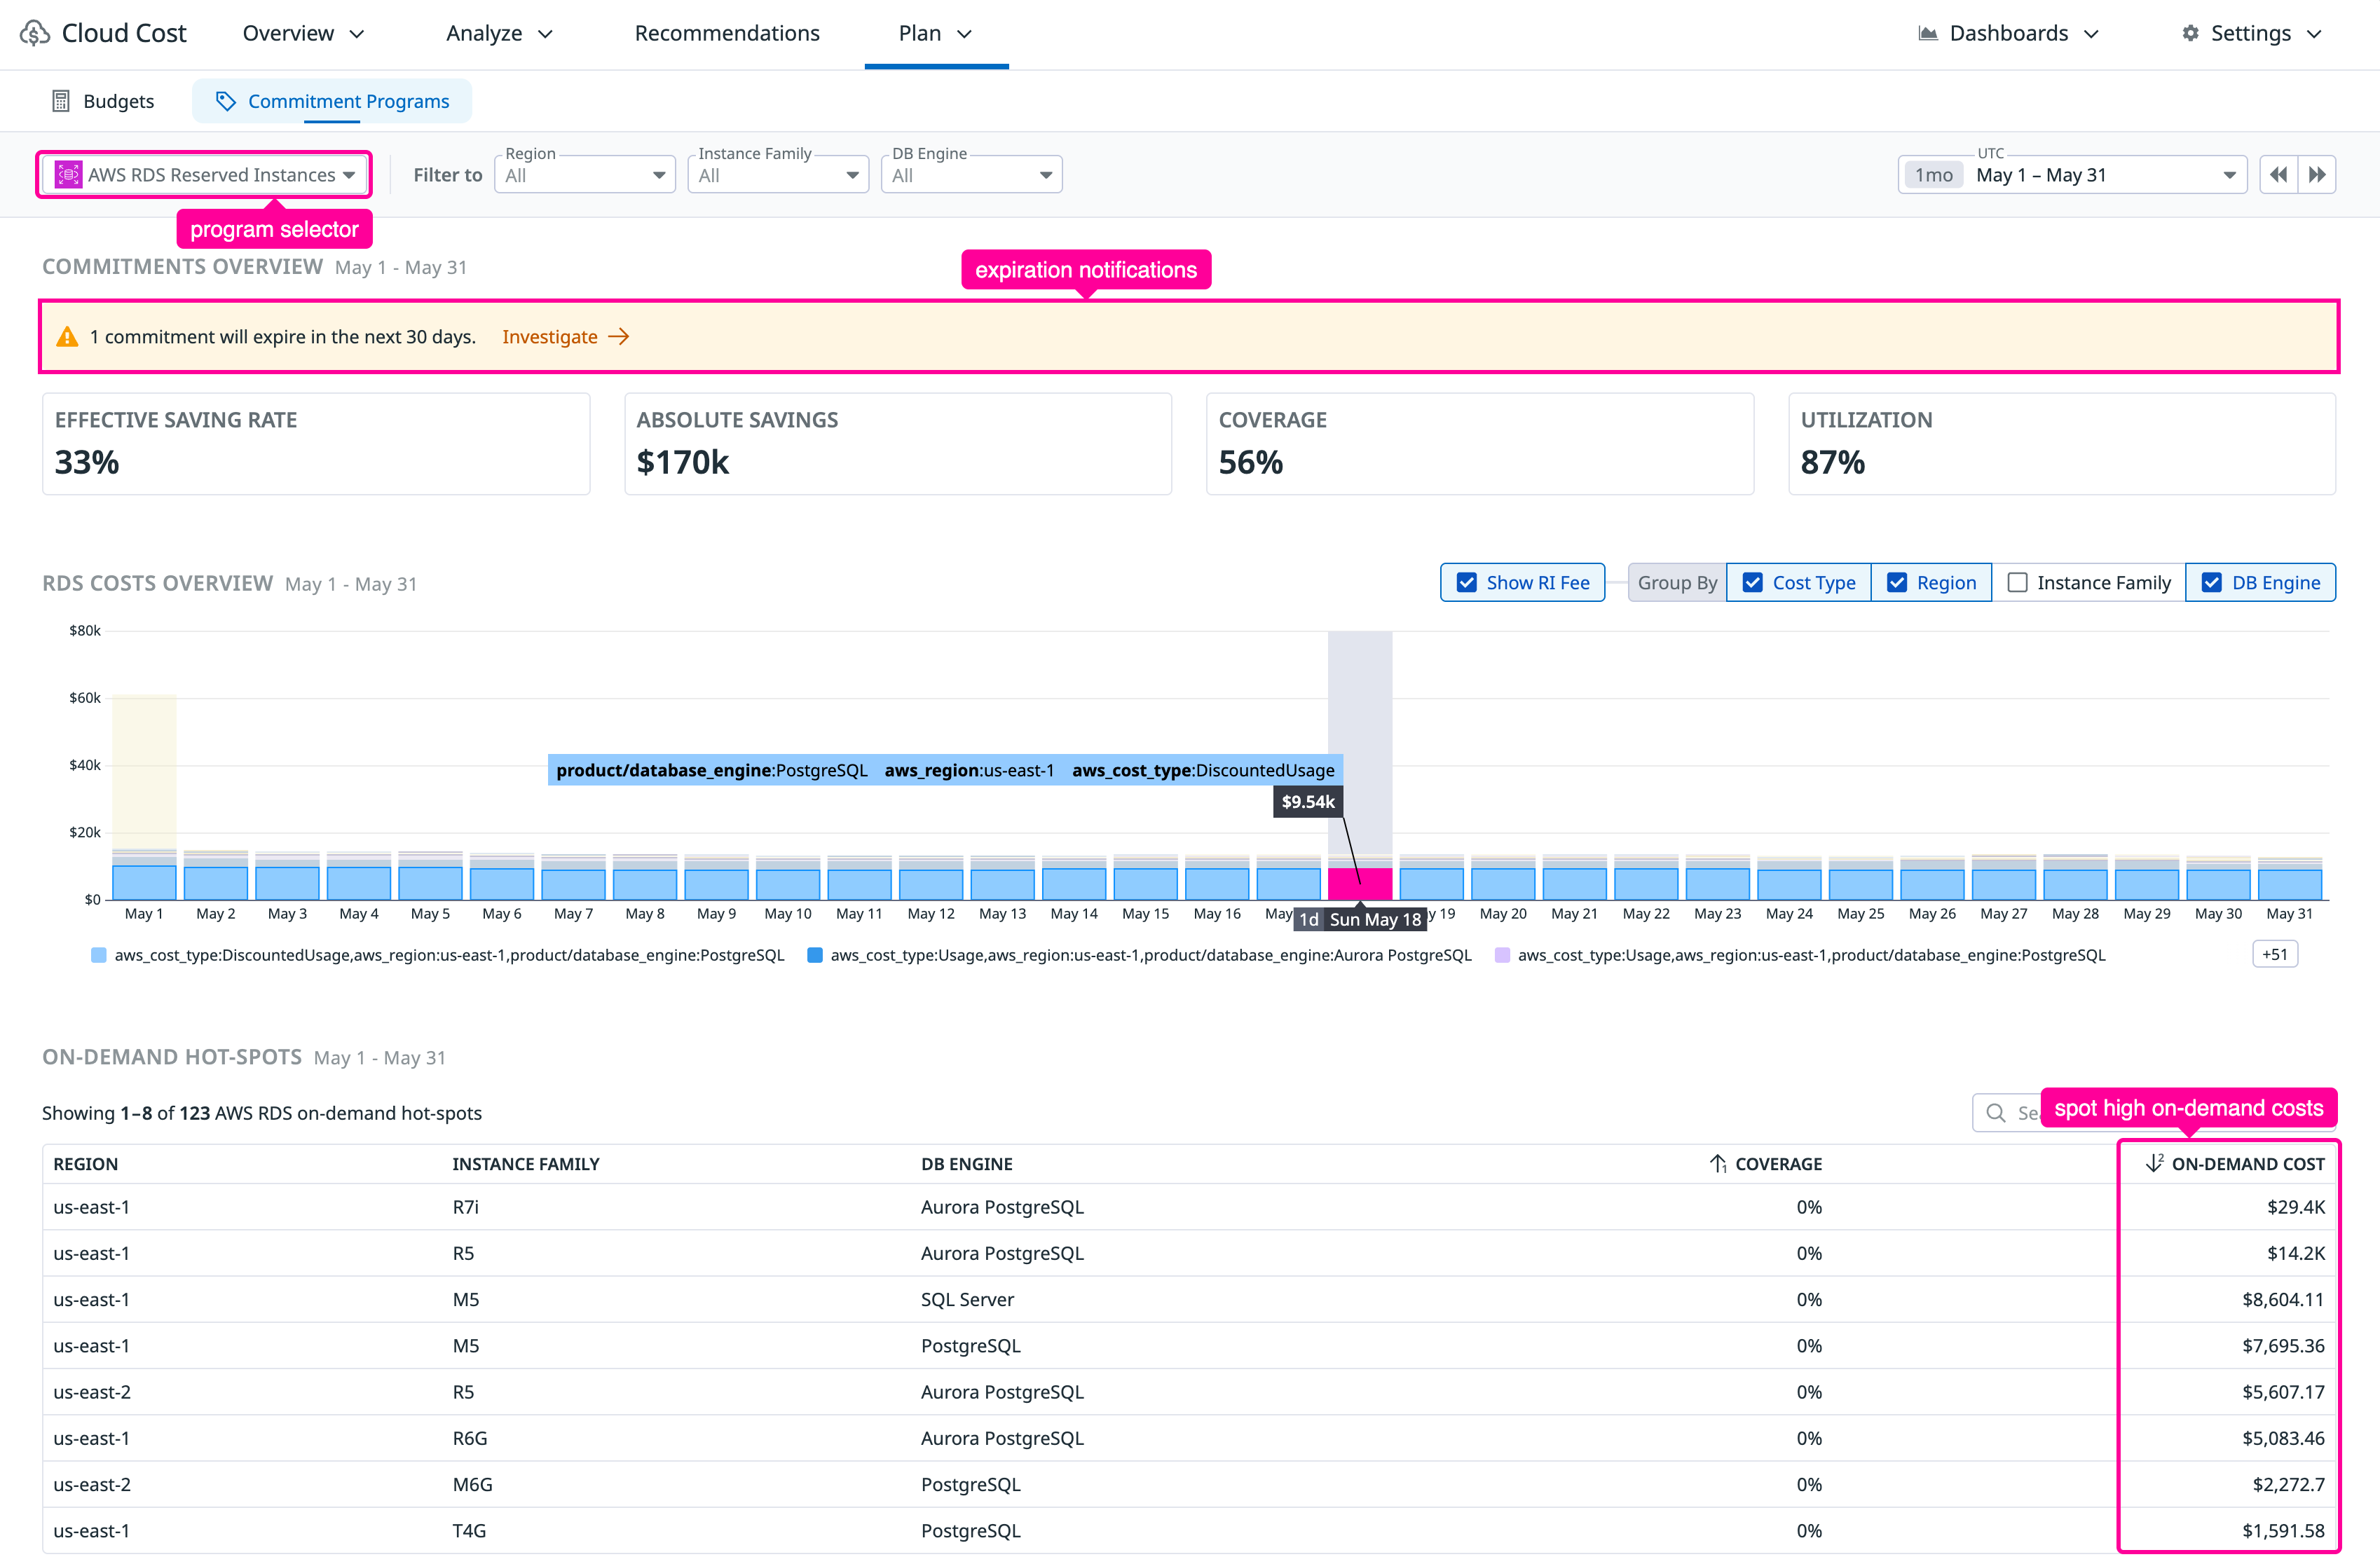Show the +51 more legend entries
Screen dimensions: 2380x1564
click(2275, 954)
